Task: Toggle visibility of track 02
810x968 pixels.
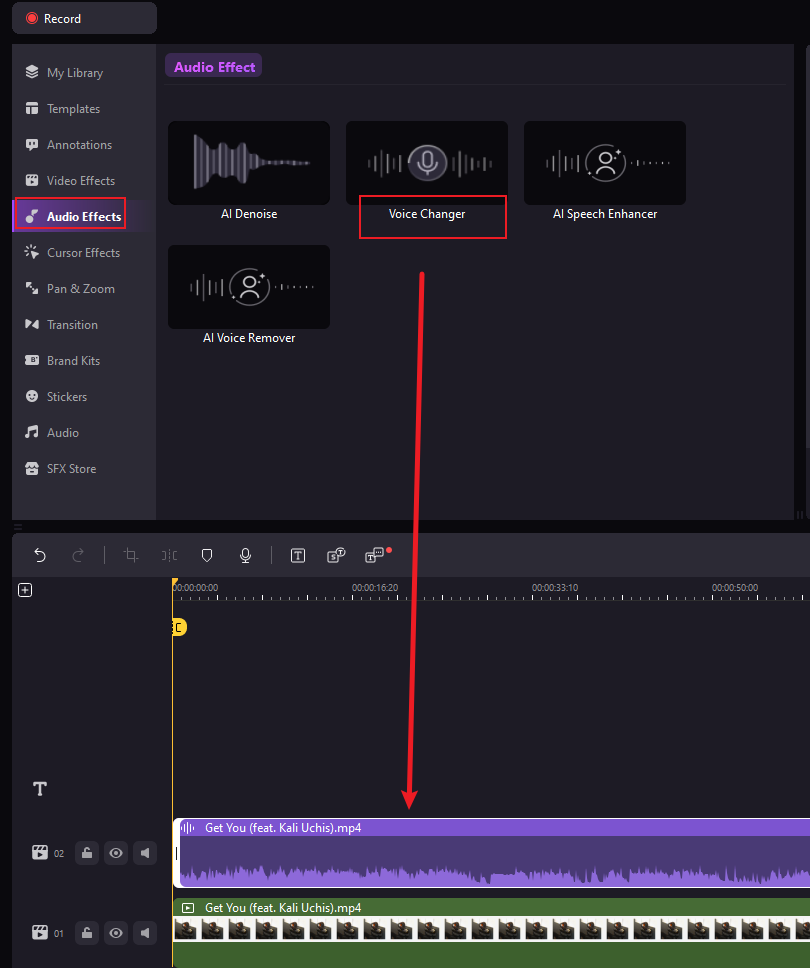Action: pyautogui.click(x=115, y=853)
